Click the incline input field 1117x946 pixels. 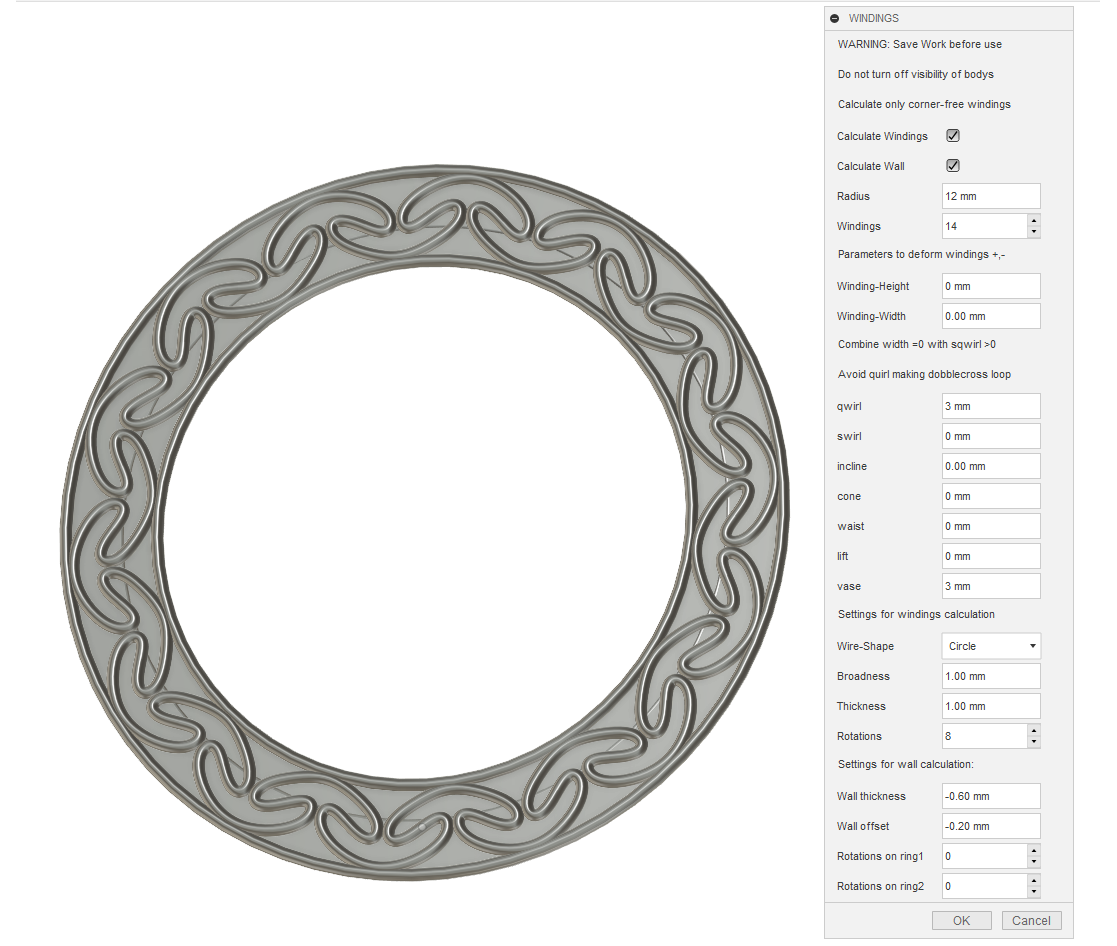pos(990,466)
